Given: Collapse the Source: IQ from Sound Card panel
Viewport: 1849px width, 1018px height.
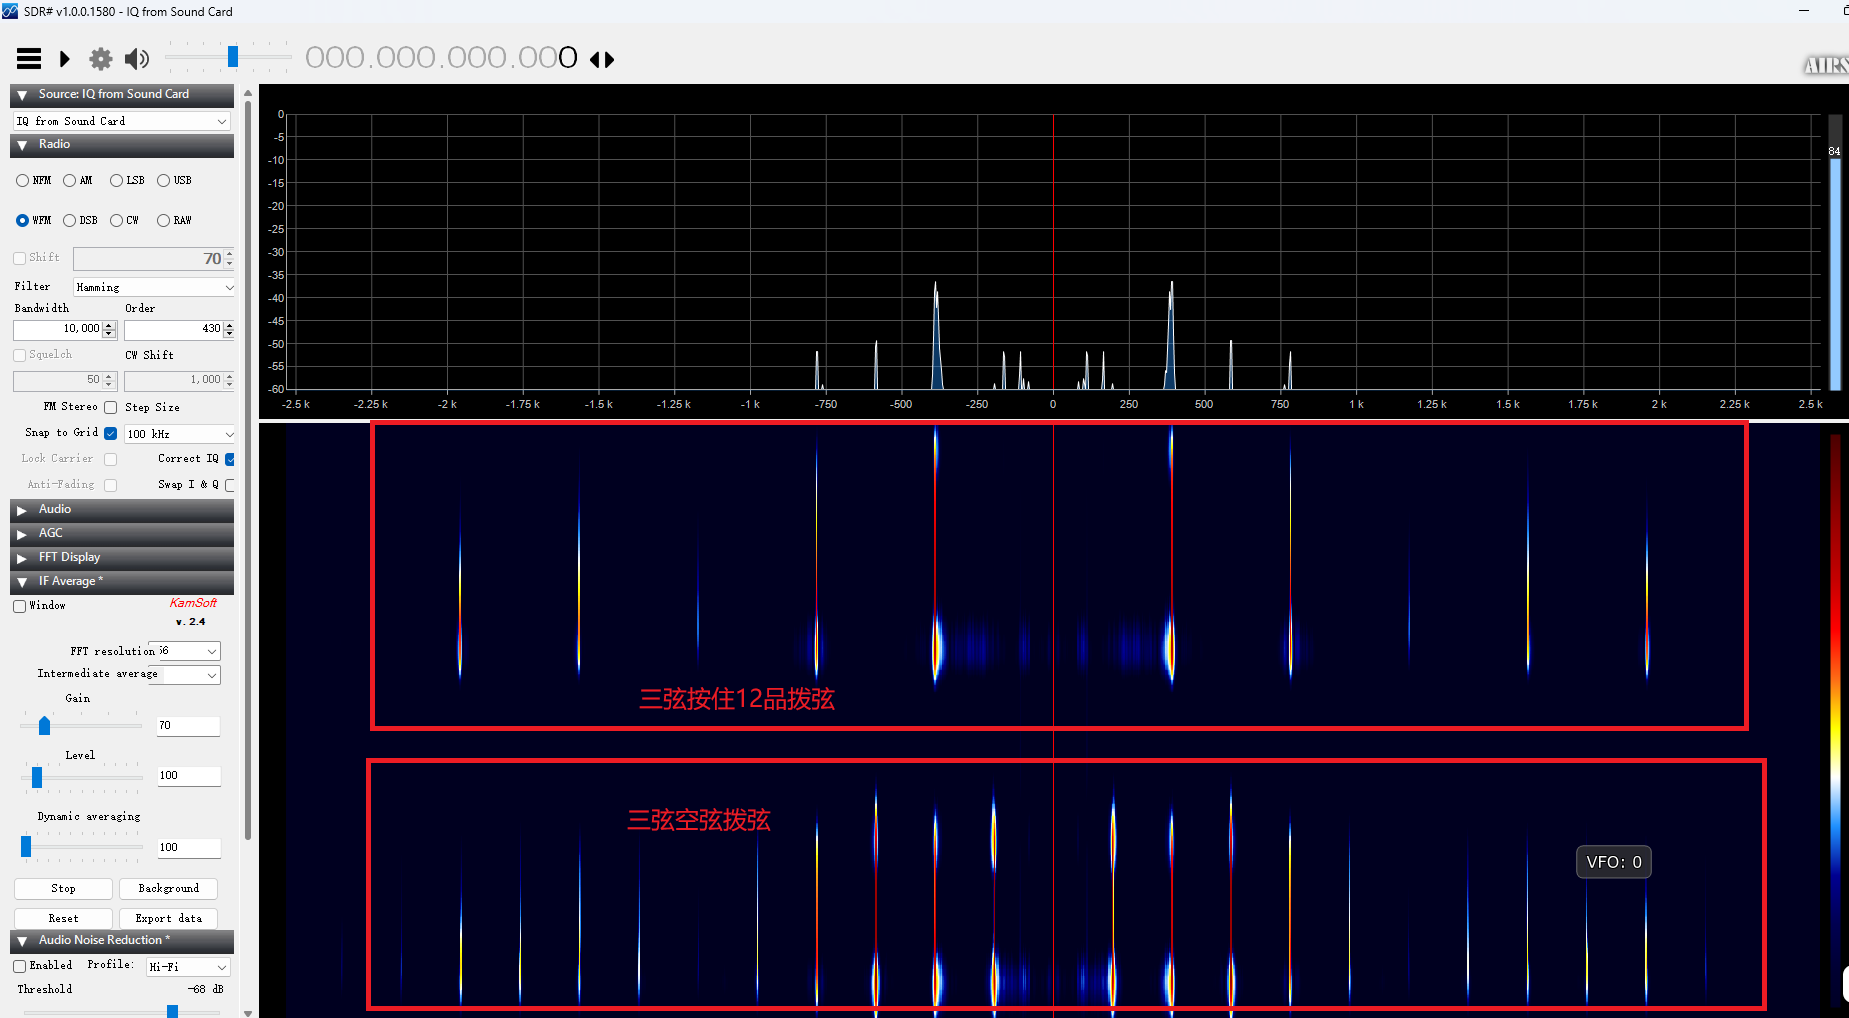Looking at the screenshot, I should point(22,95).
